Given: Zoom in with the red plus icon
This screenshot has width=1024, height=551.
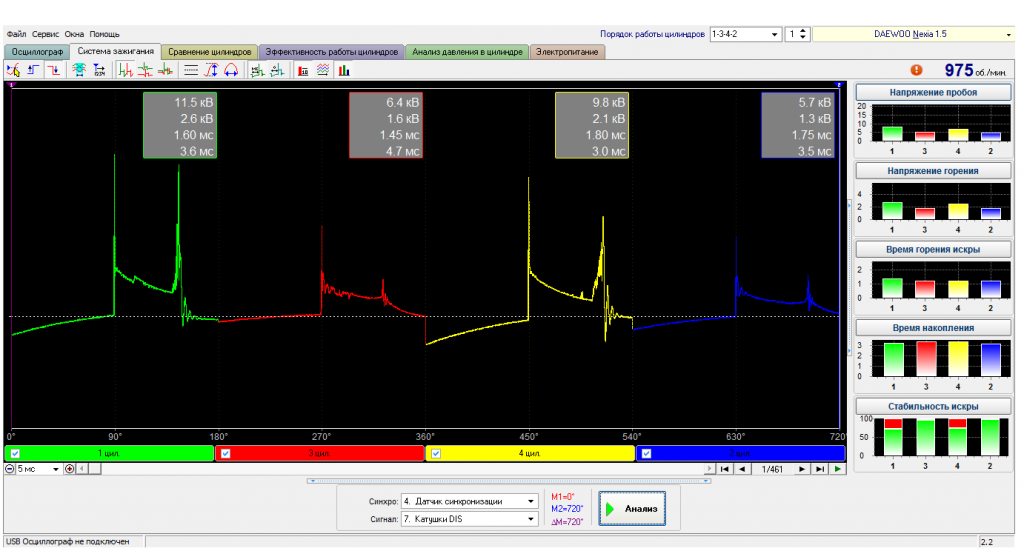Looking at the screenshot, I should (x=70, y=469).
